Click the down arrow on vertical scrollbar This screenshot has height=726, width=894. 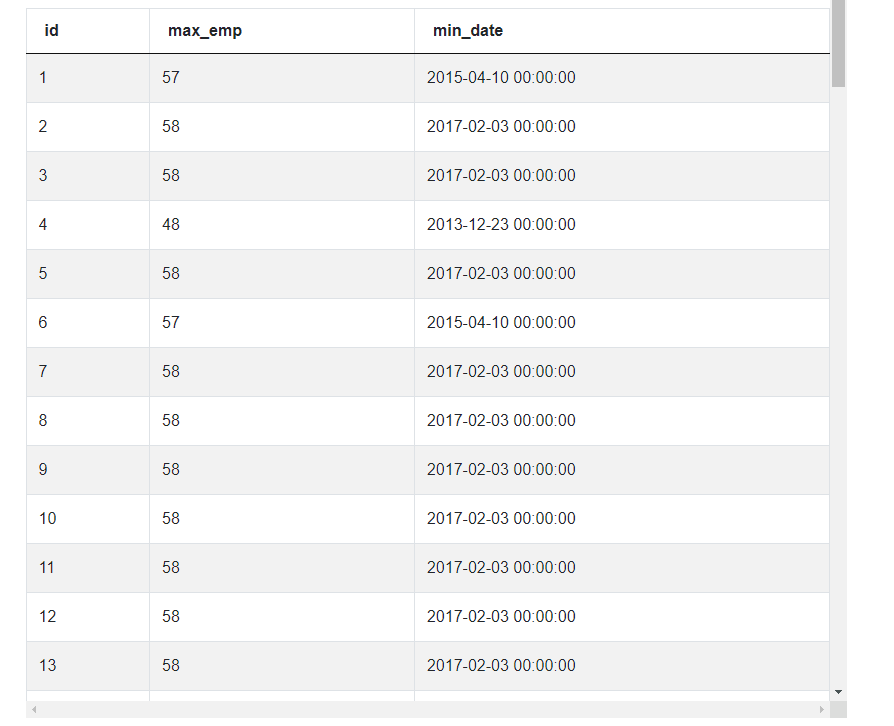click(839, 690)
